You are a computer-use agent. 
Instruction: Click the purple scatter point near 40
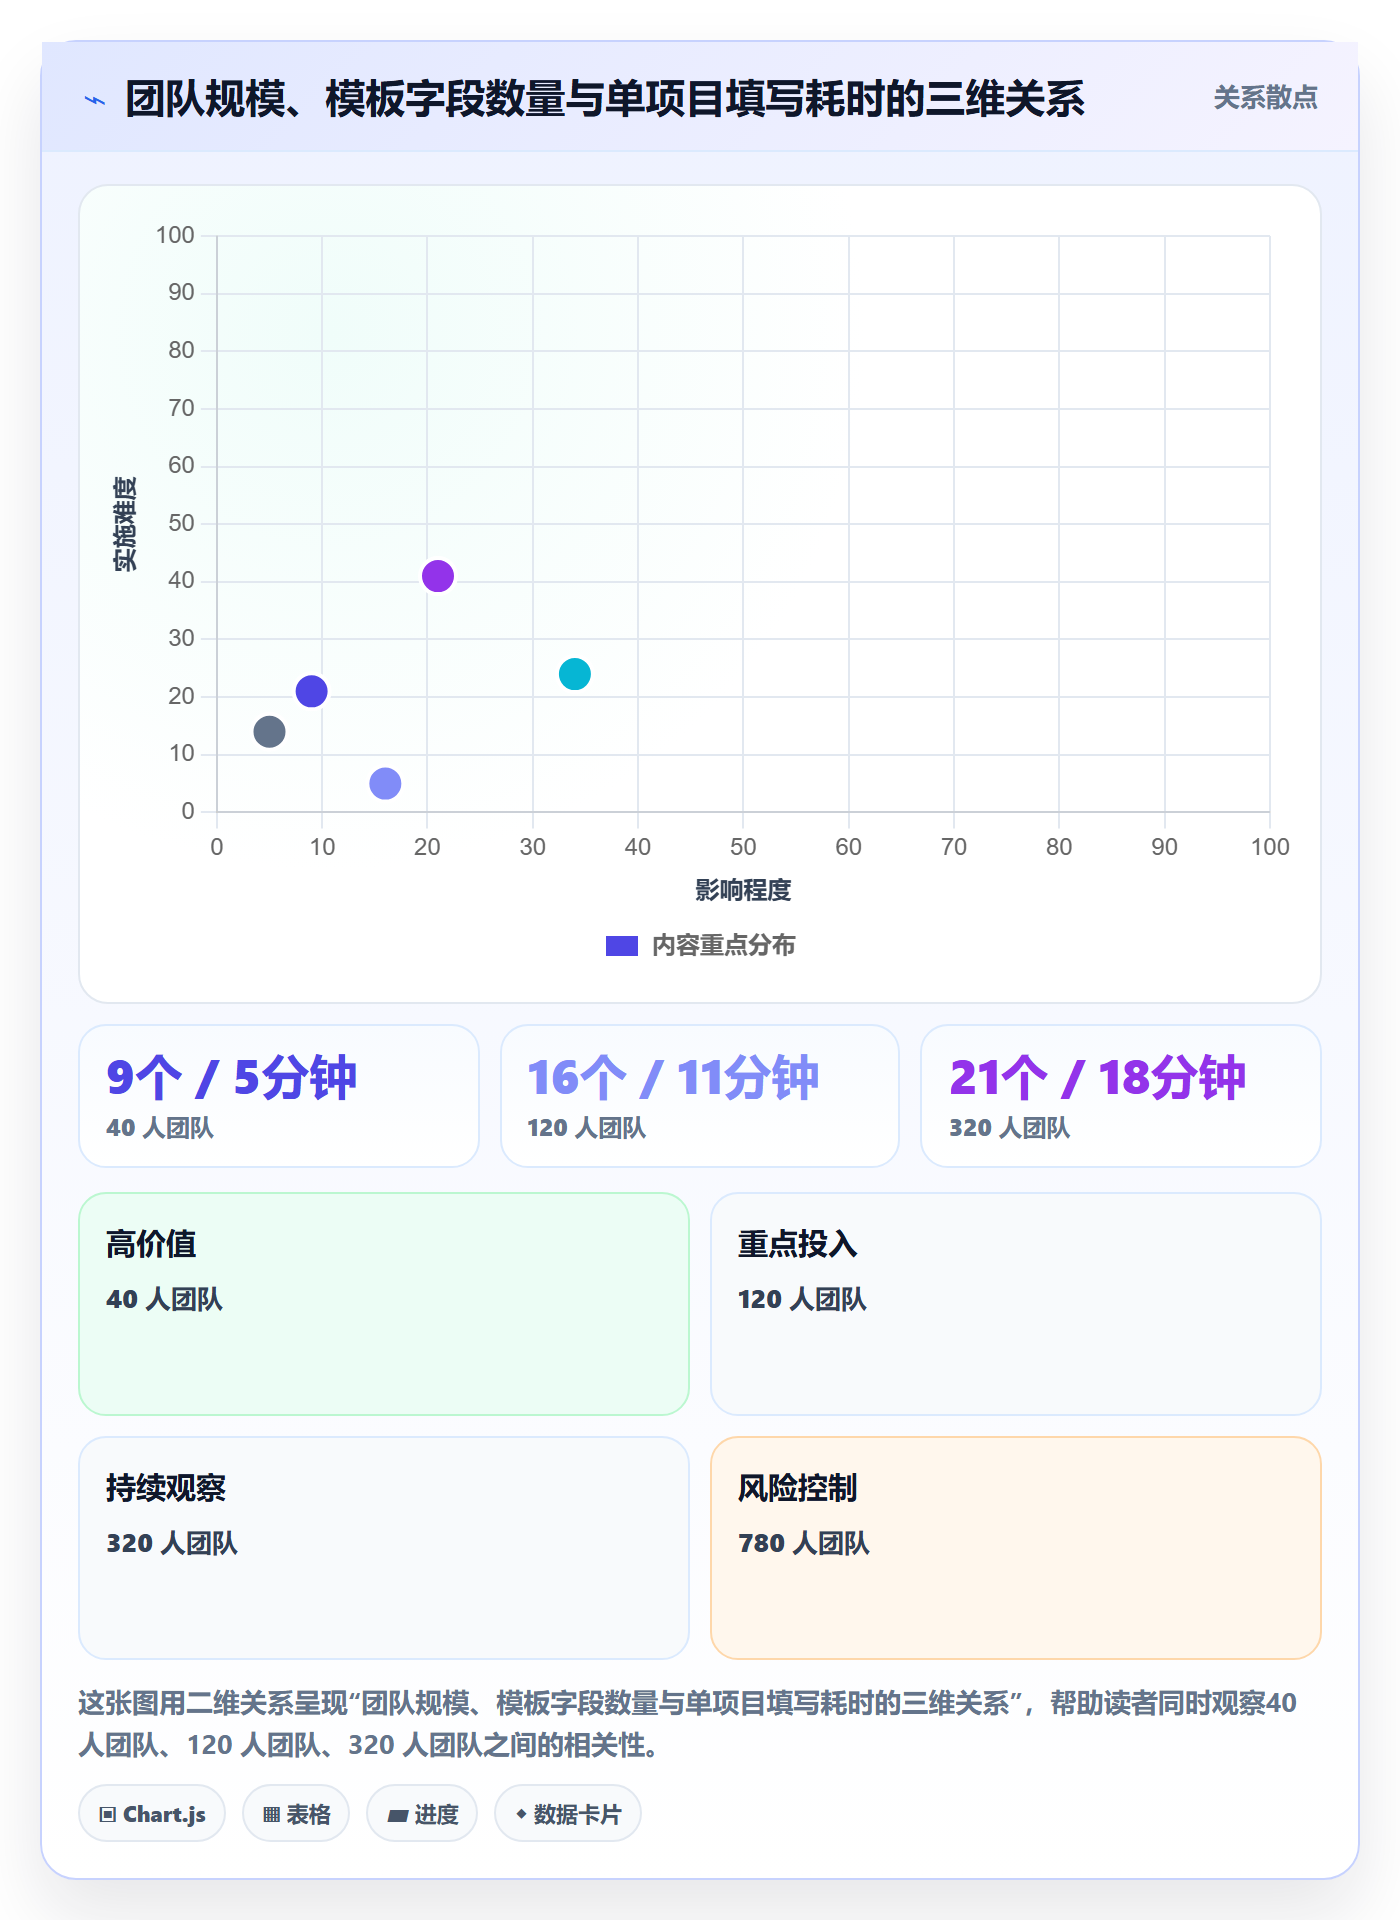click(438, 576)
